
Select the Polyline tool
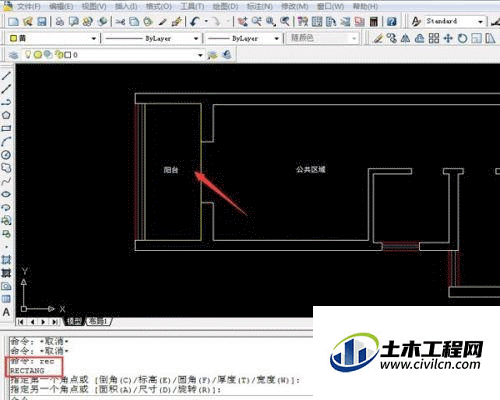(6, 102)
